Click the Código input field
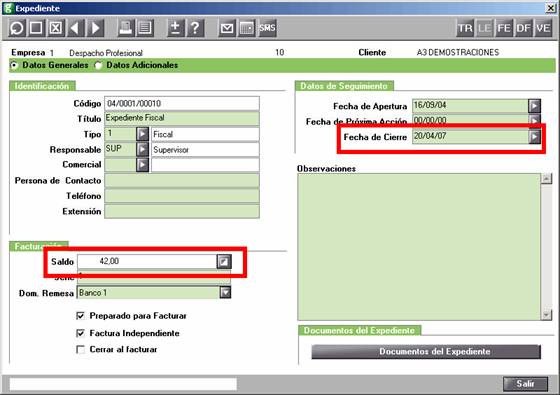560x395 pixels. pos(182,104)
